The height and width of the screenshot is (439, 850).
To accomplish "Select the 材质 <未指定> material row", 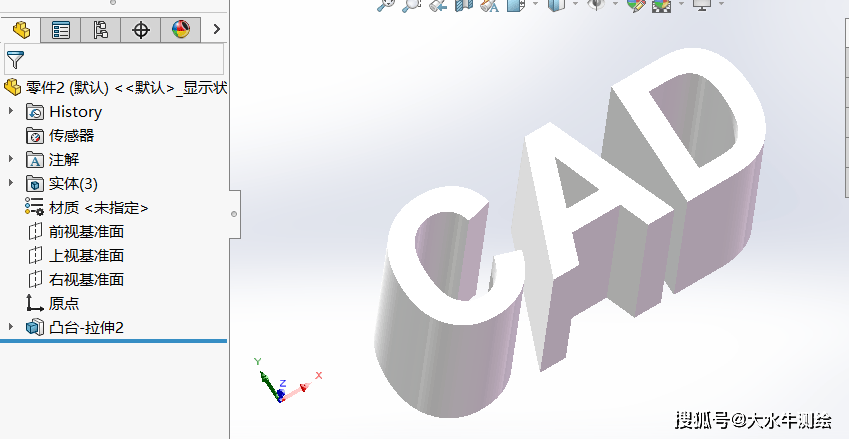I will pyautogui.click(x=87, y=208).
